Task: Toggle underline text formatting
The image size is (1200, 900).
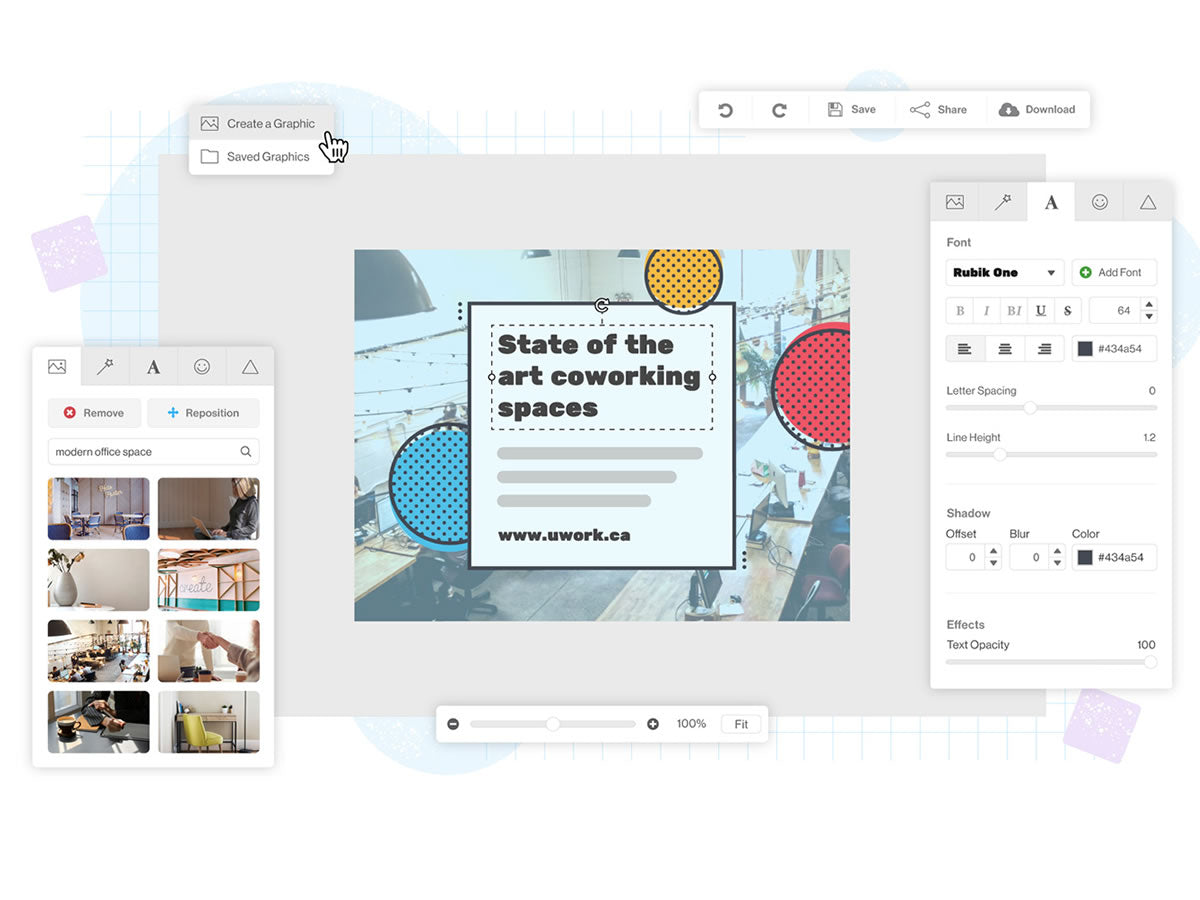Action: [x=1041, y=311]
